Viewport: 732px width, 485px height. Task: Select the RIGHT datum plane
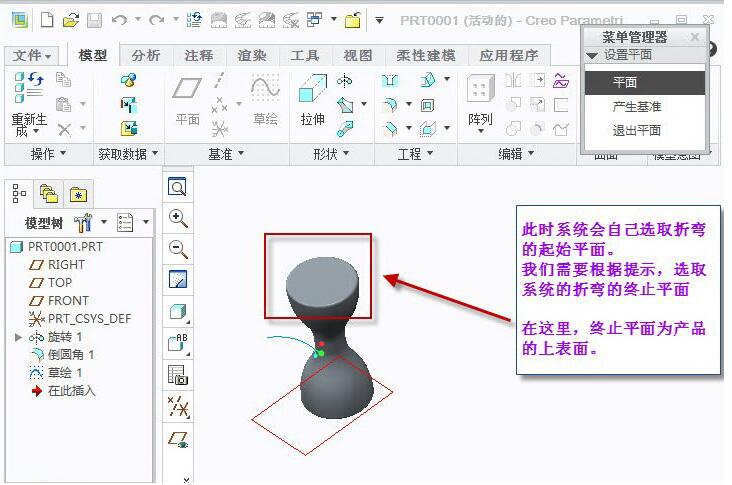click(56, 265)
